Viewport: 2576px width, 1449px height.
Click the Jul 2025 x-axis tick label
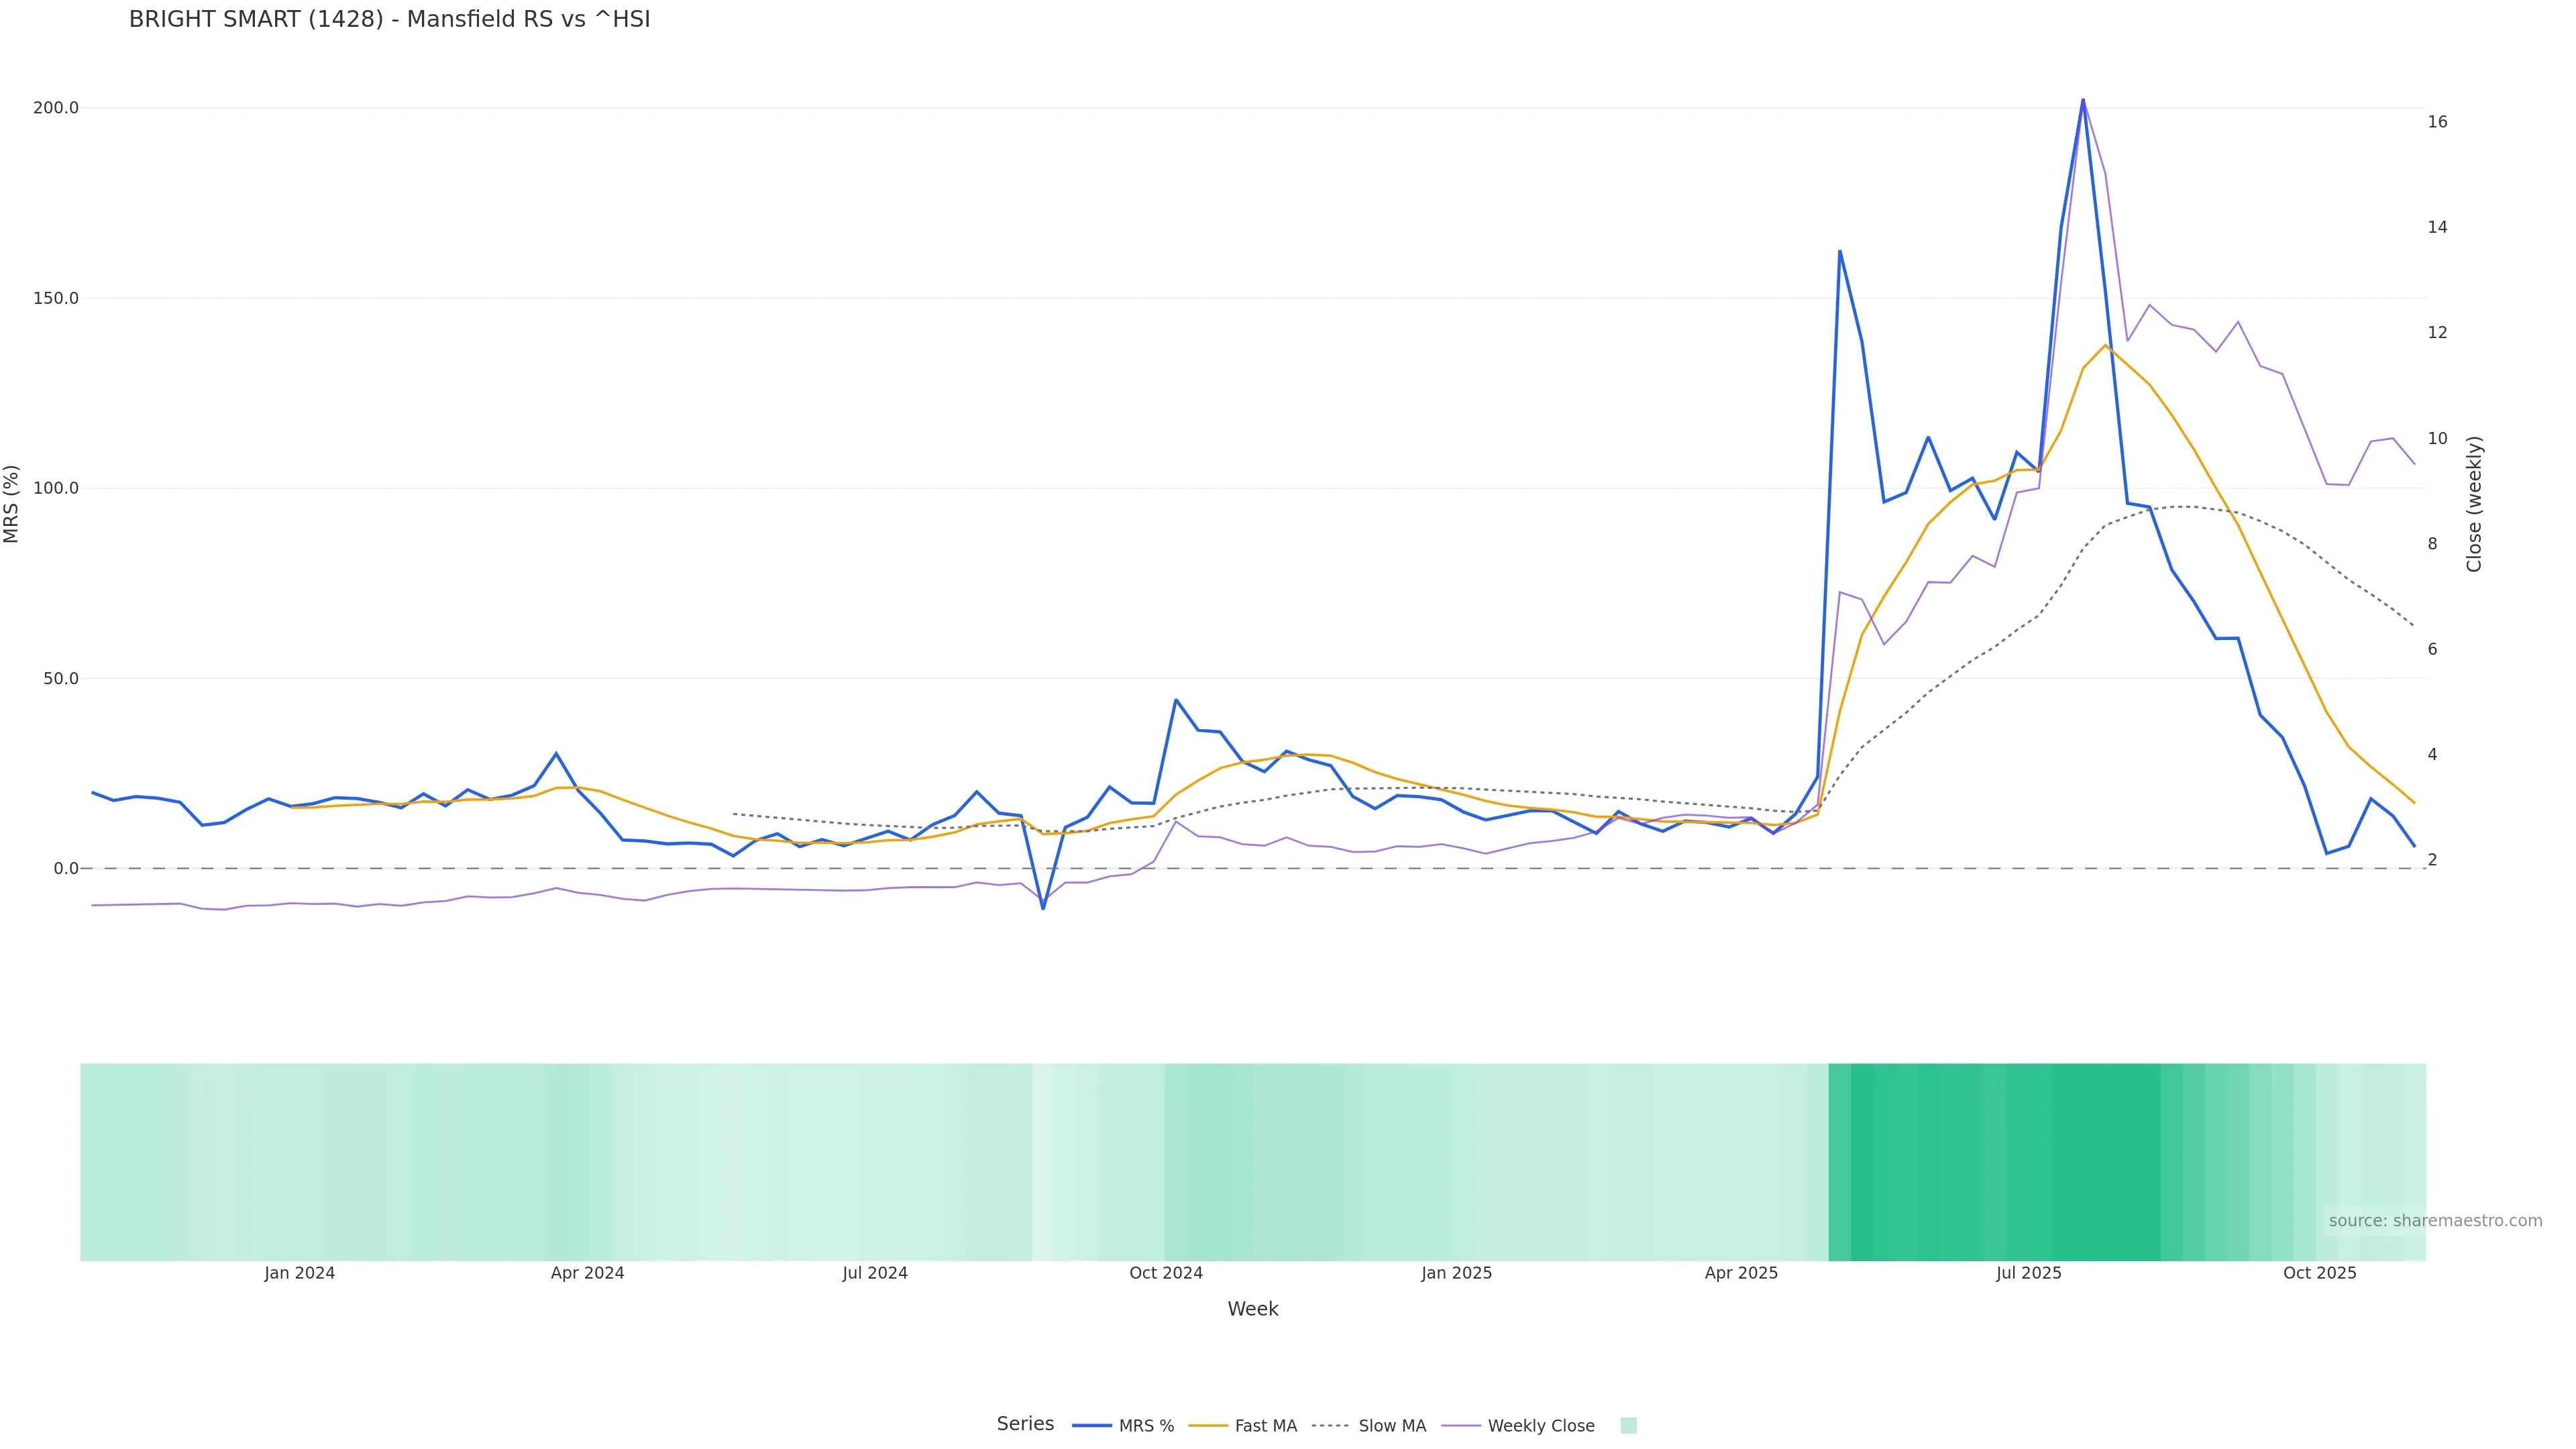pyautogui.click(x=2028, y=1273)
